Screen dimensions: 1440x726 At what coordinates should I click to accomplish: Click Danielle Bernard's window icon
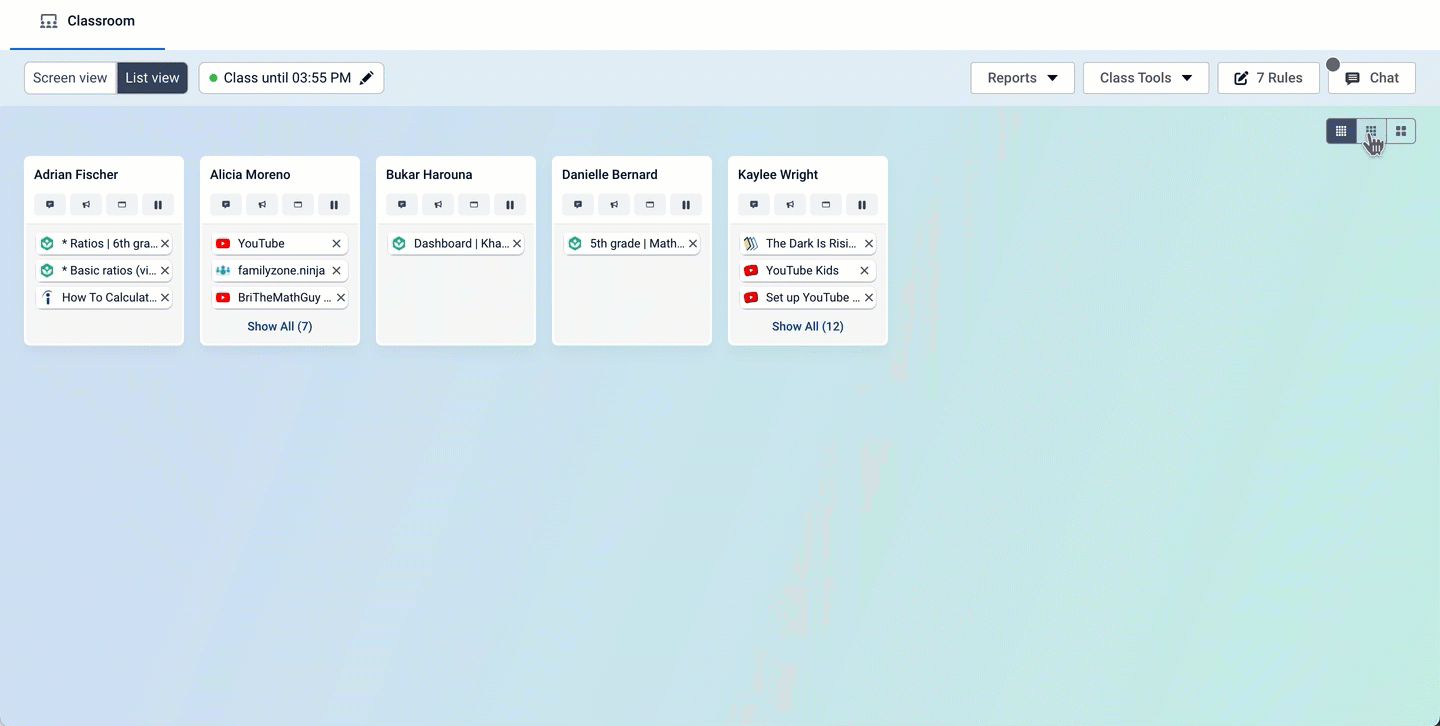click(650, 205)
